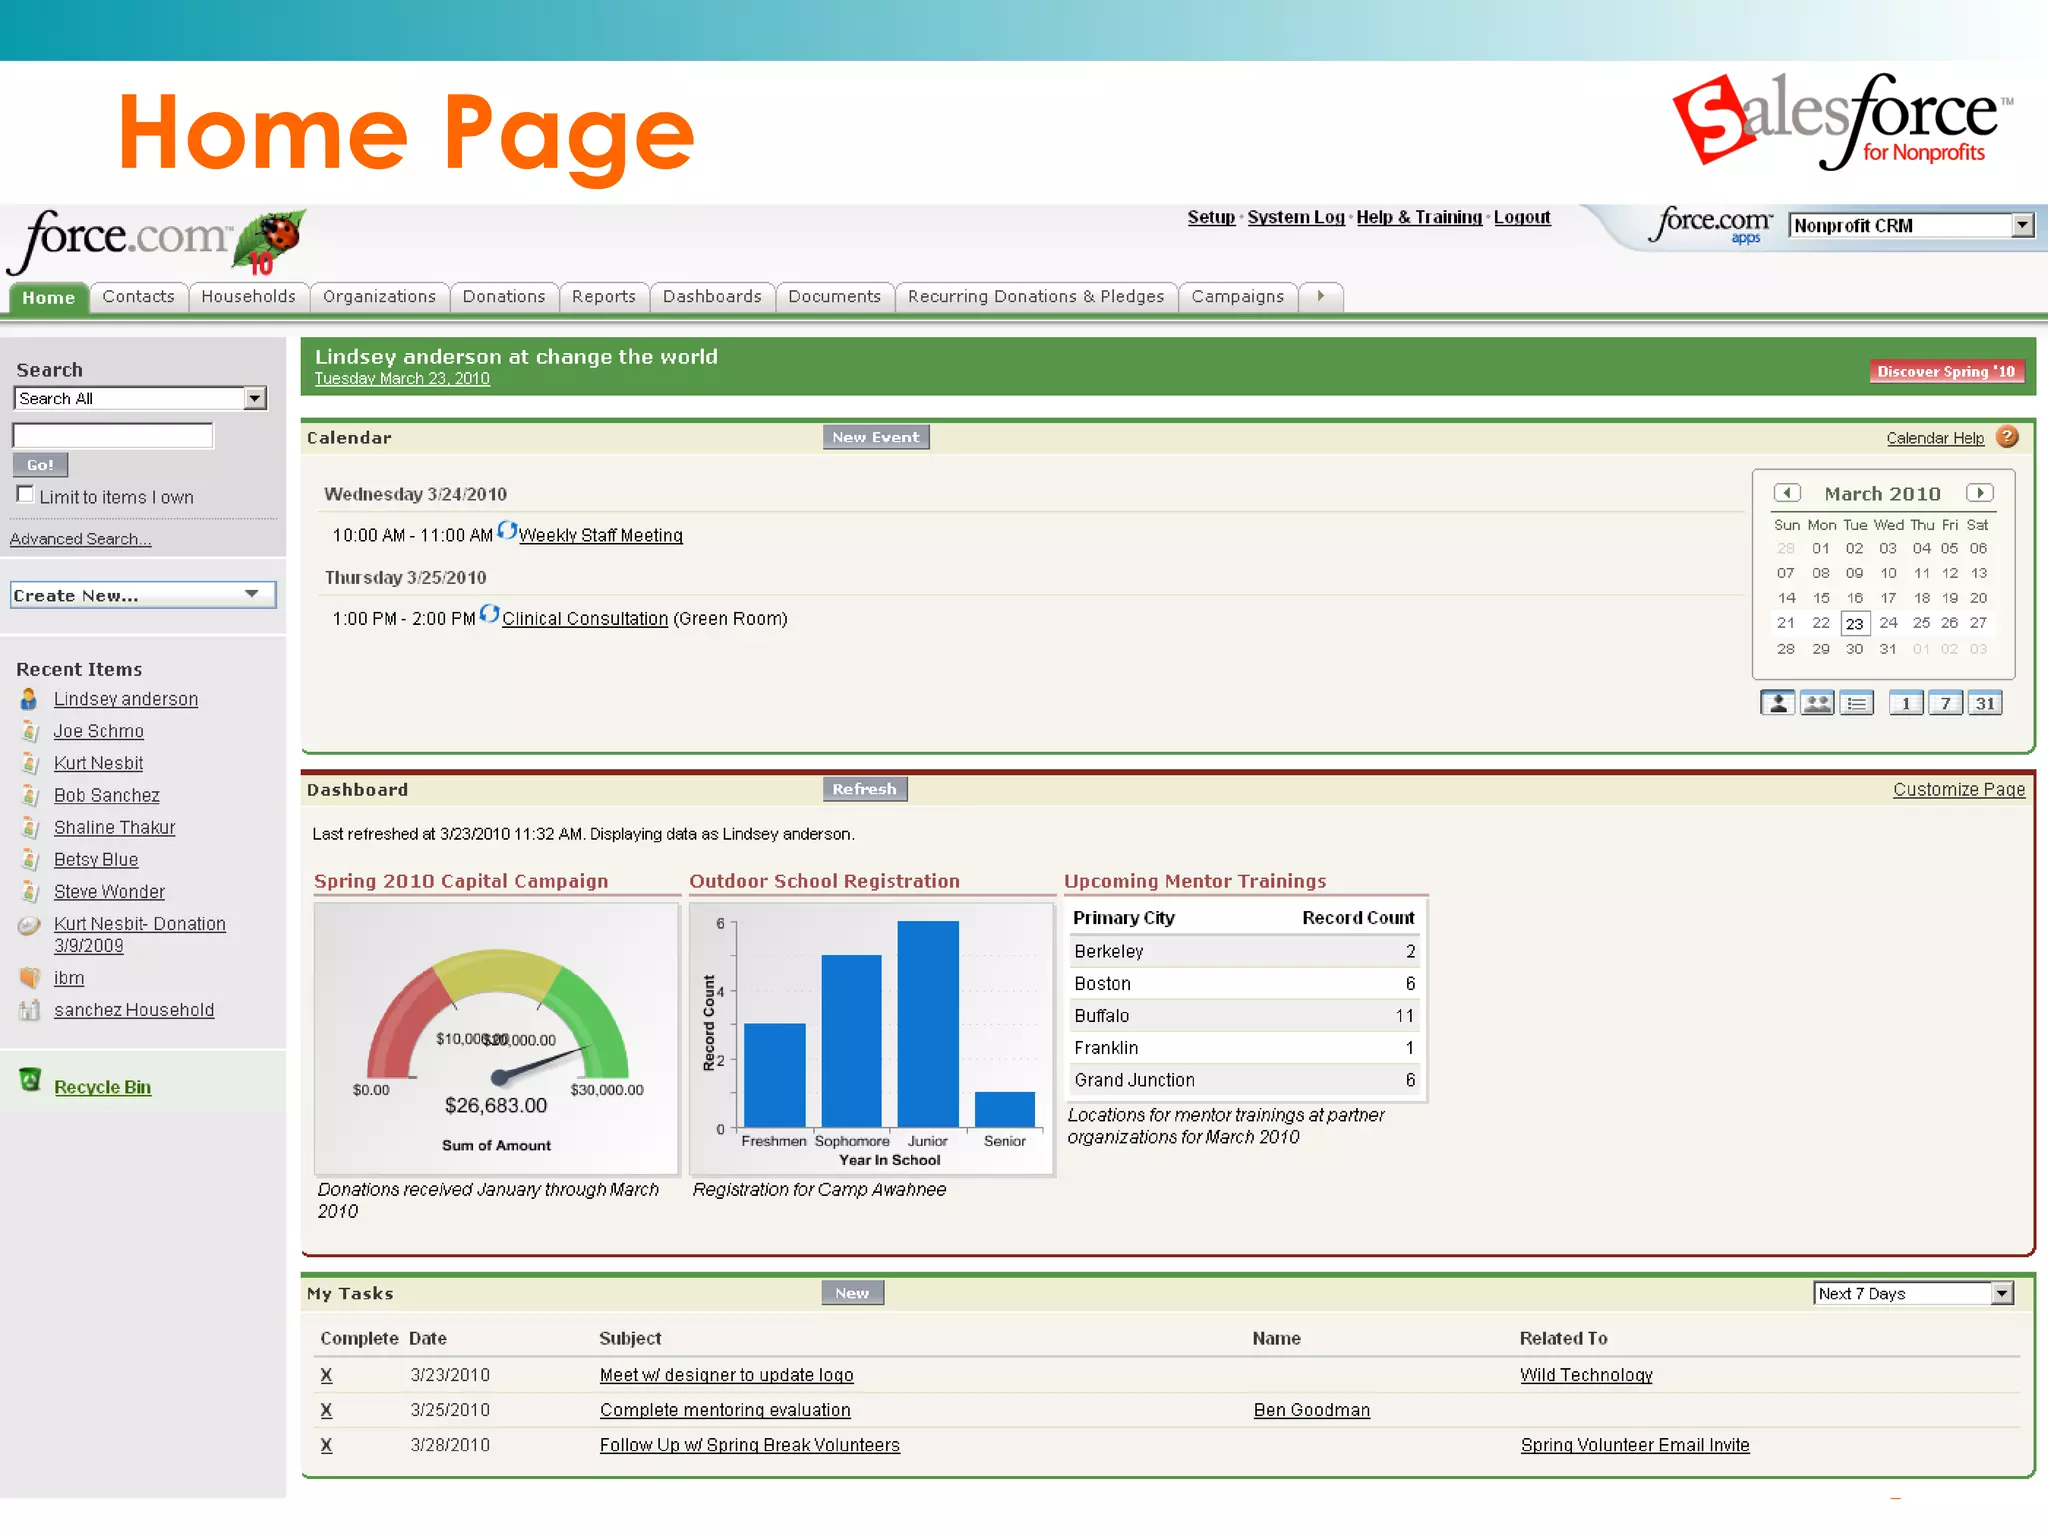Open Recurring Donations & Pledges tab
Screen dimensions: 2048x1536
pyautogui.click(x=1036, y=296)
